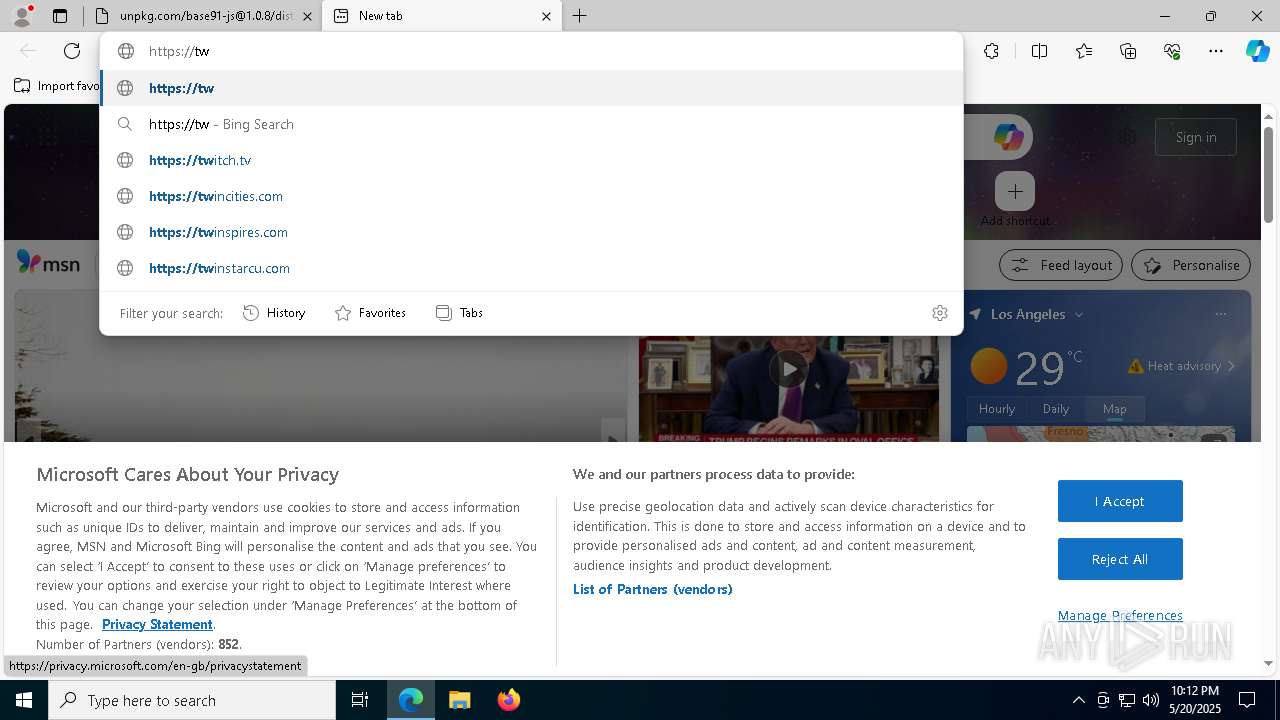The width and height of the screenshot is (1280, 720).
Task: Open the volume tray icon
Action: (x=1150, y=700)
